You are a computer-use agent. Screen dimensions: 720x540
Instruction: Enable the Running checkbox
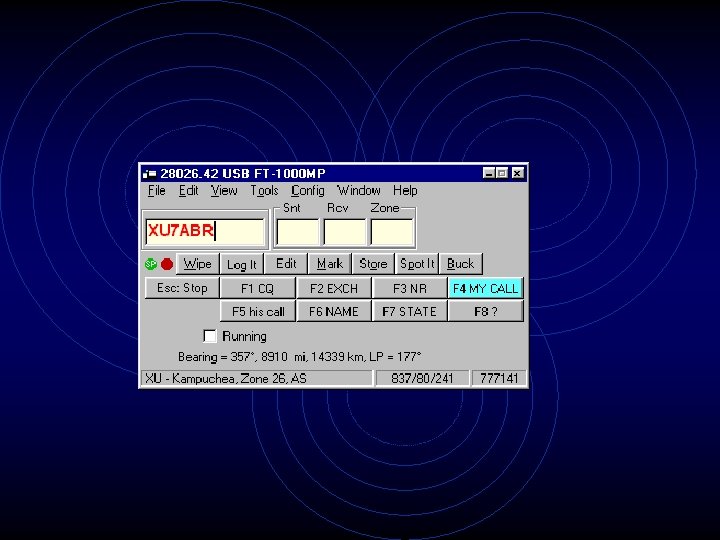(x=210, y=336)
